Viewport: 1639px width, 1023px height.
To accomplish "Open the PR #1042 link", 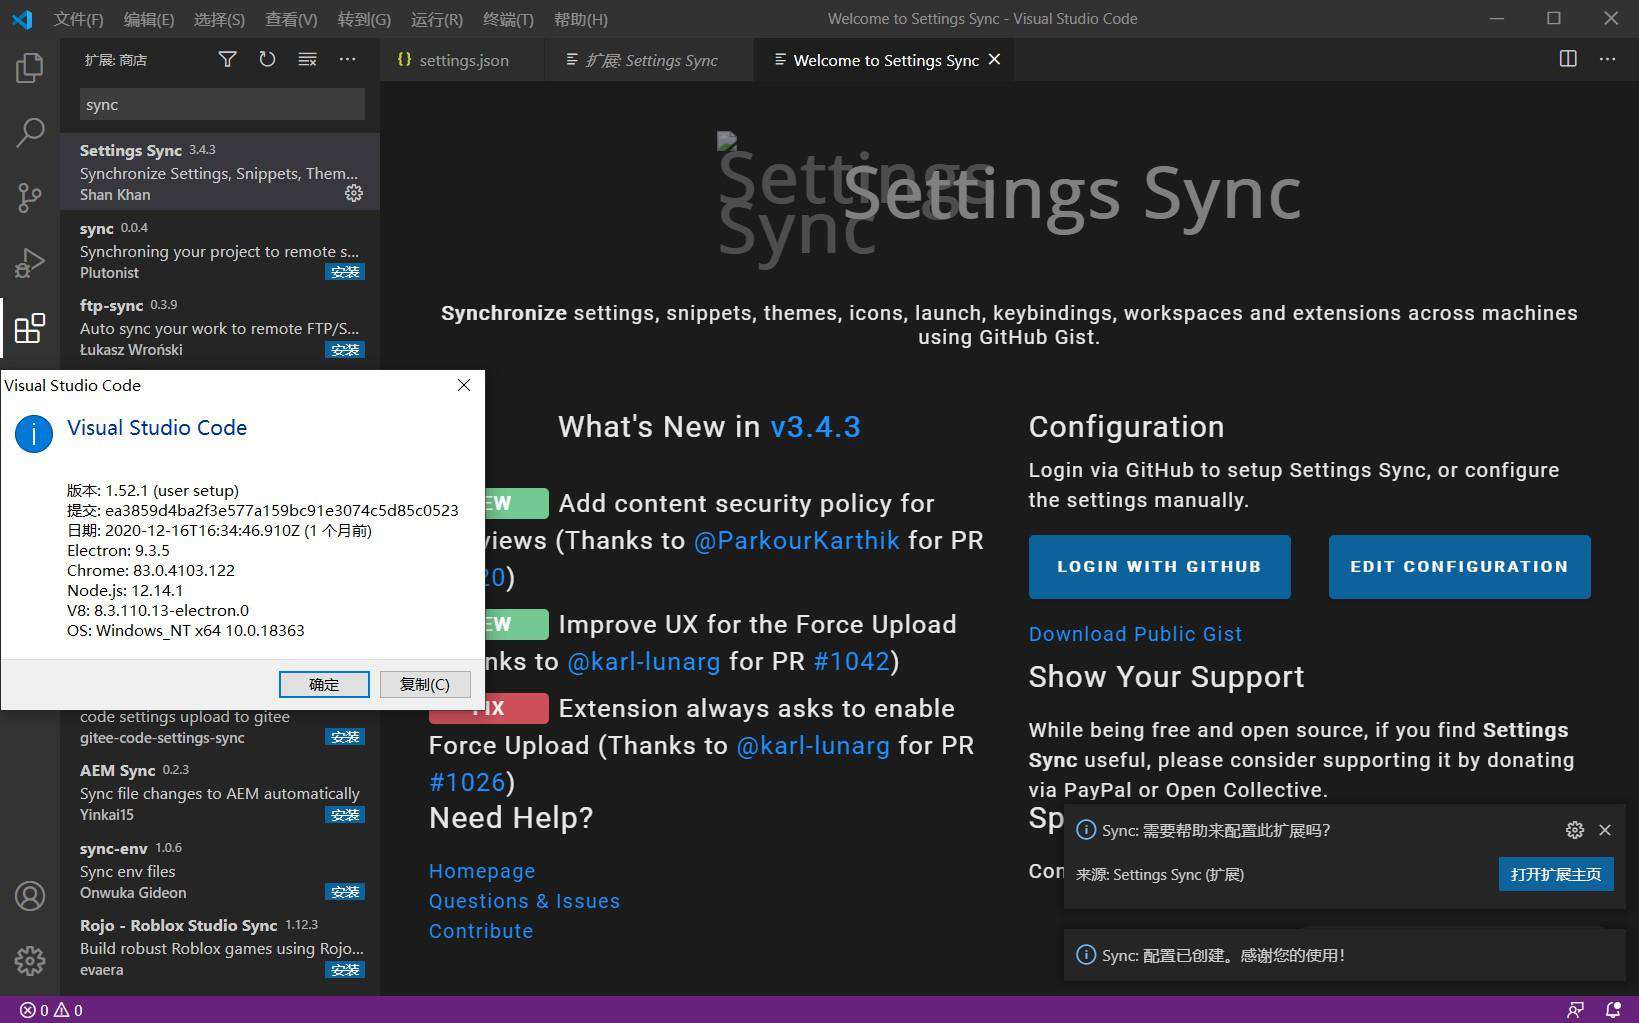I will [851, 662].
